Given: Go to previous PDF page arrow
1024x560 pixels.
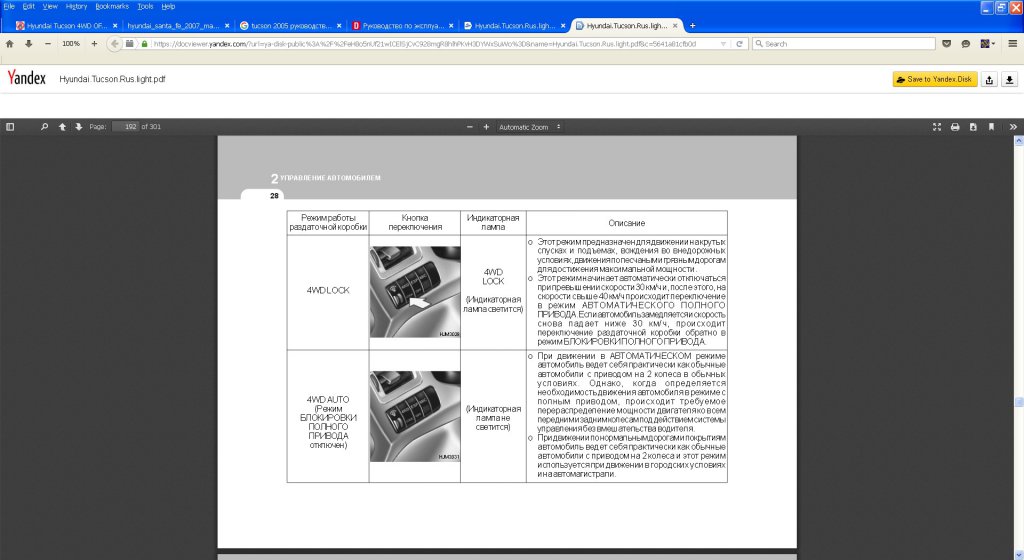Looking at the screenshot, I should click(62, 127).
